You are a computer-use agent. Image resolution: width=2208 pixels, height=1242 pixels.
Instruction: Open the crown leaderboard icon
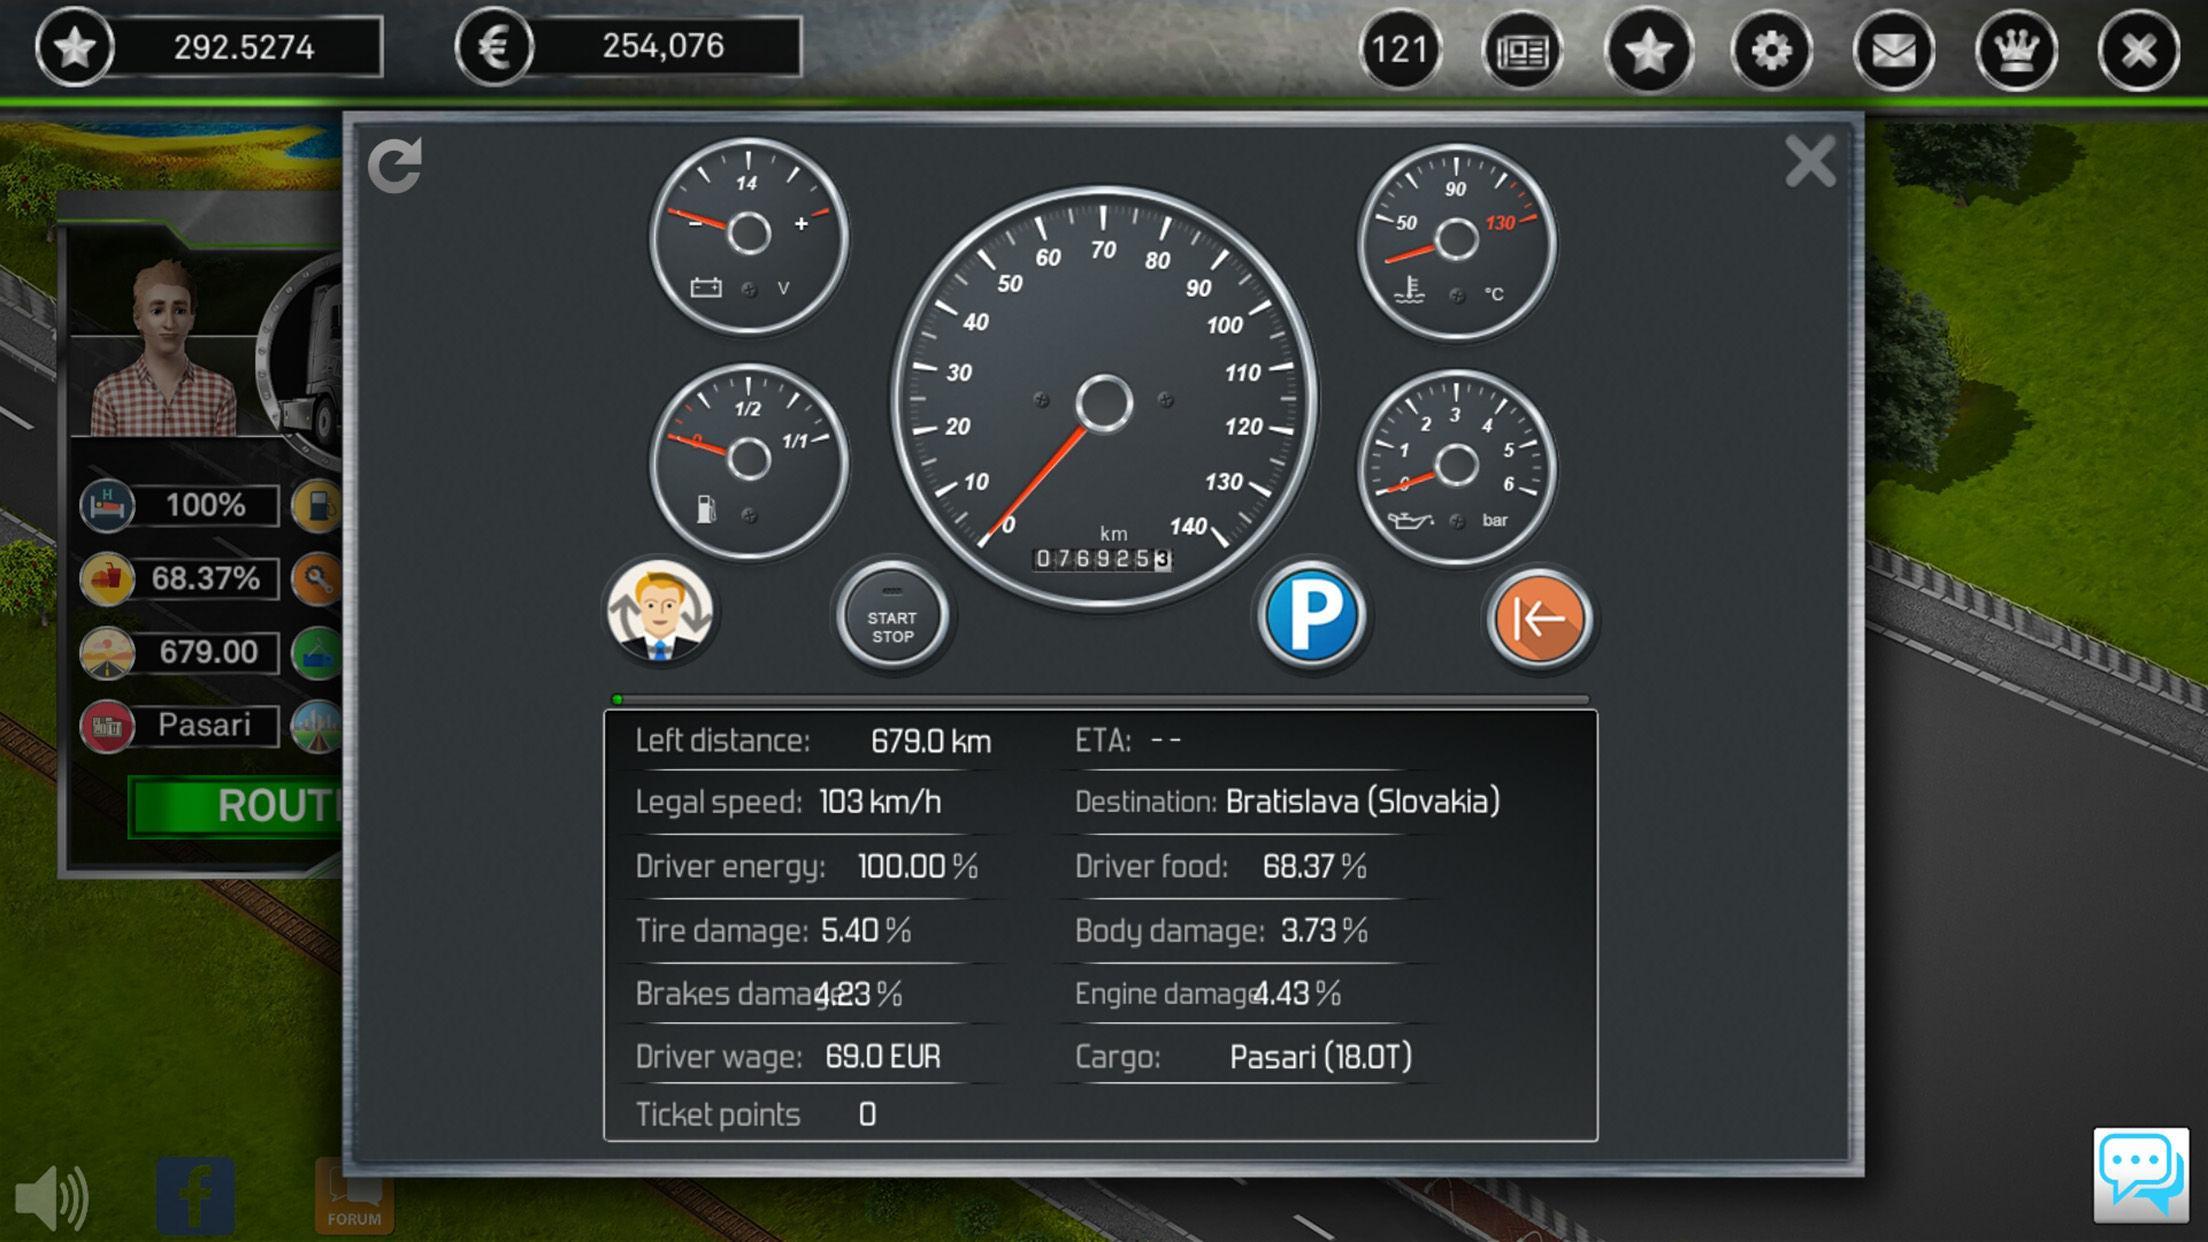pyautogui.click(x=2016, y=50)
